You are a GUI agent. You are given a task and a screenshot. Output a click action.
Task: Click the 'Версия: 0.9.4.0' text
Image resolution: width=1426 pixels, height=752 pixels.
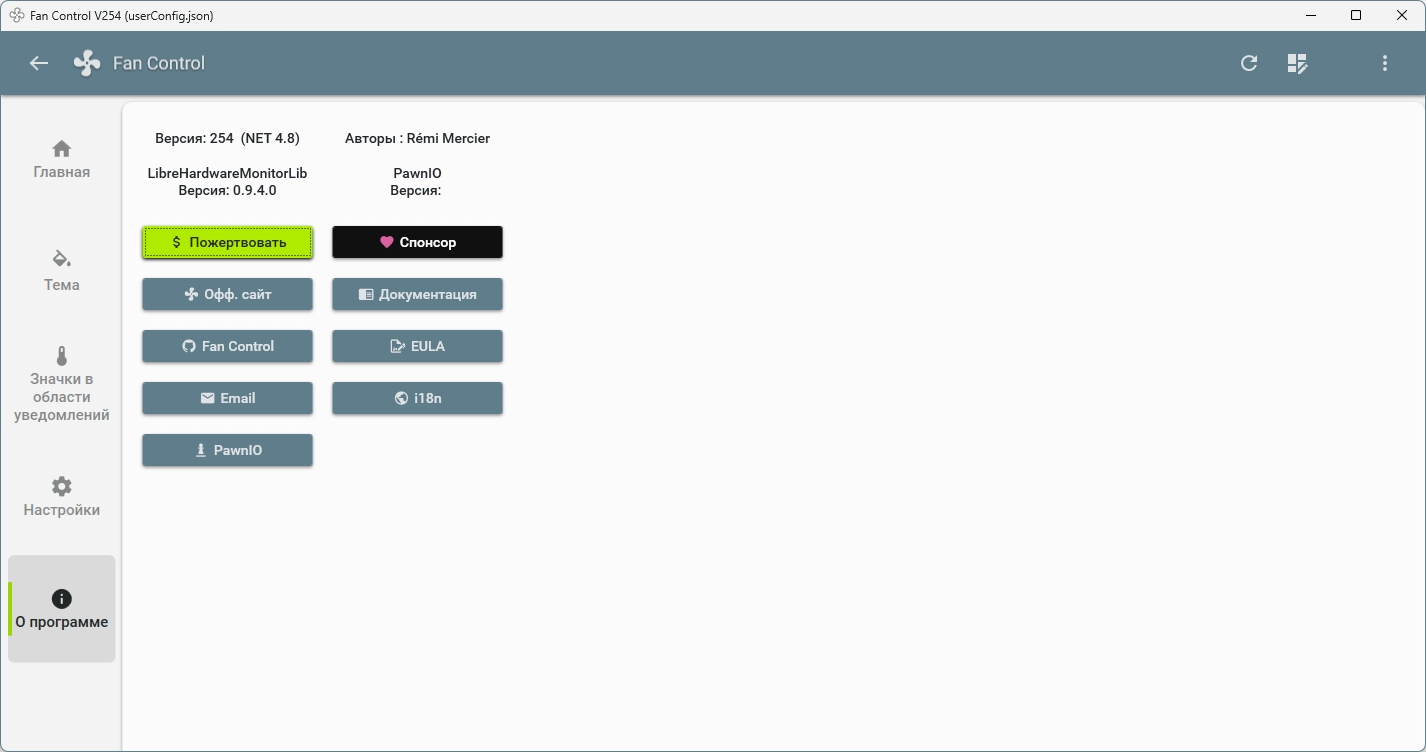tap(227, 190)
